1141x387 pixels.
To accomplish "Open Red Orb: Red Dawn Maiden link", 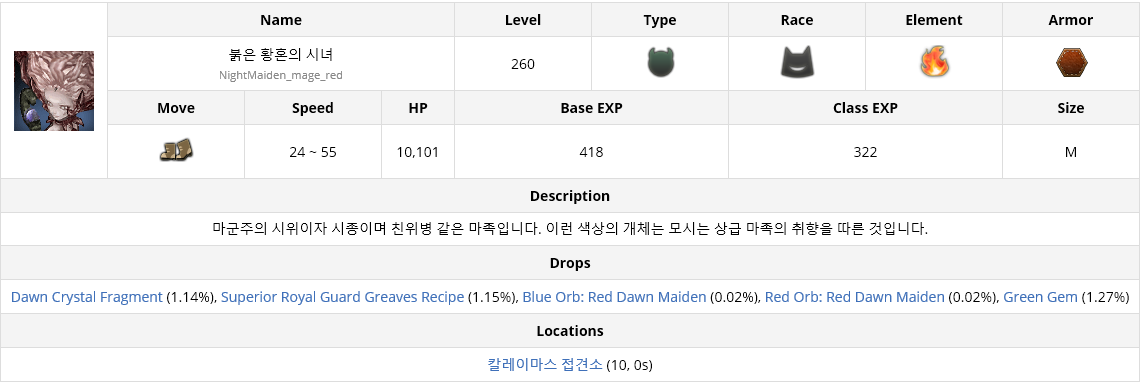I will [854, 297].
